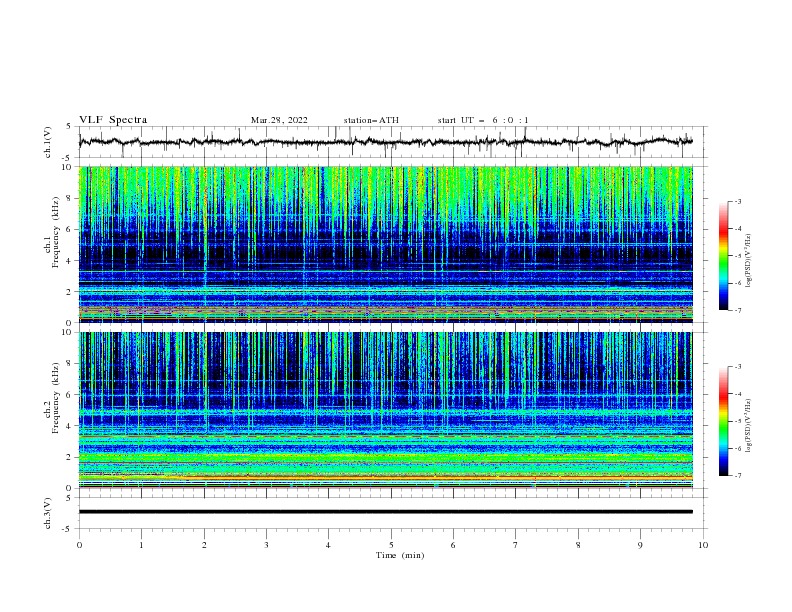792x612 pixels.
Task: Click the date label "Mar.28, 2022"
Action: coord(279,120)
